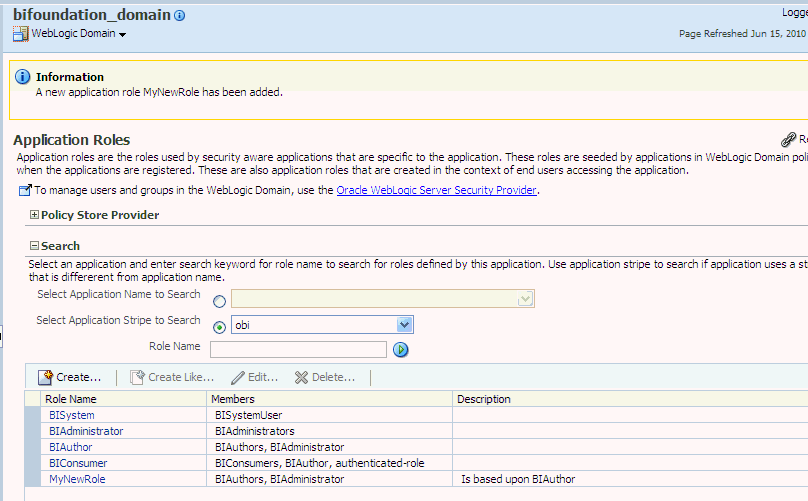This screenshot has width=808, height=501.
Task: Sort by Description column header
Action: coord(630,398)
